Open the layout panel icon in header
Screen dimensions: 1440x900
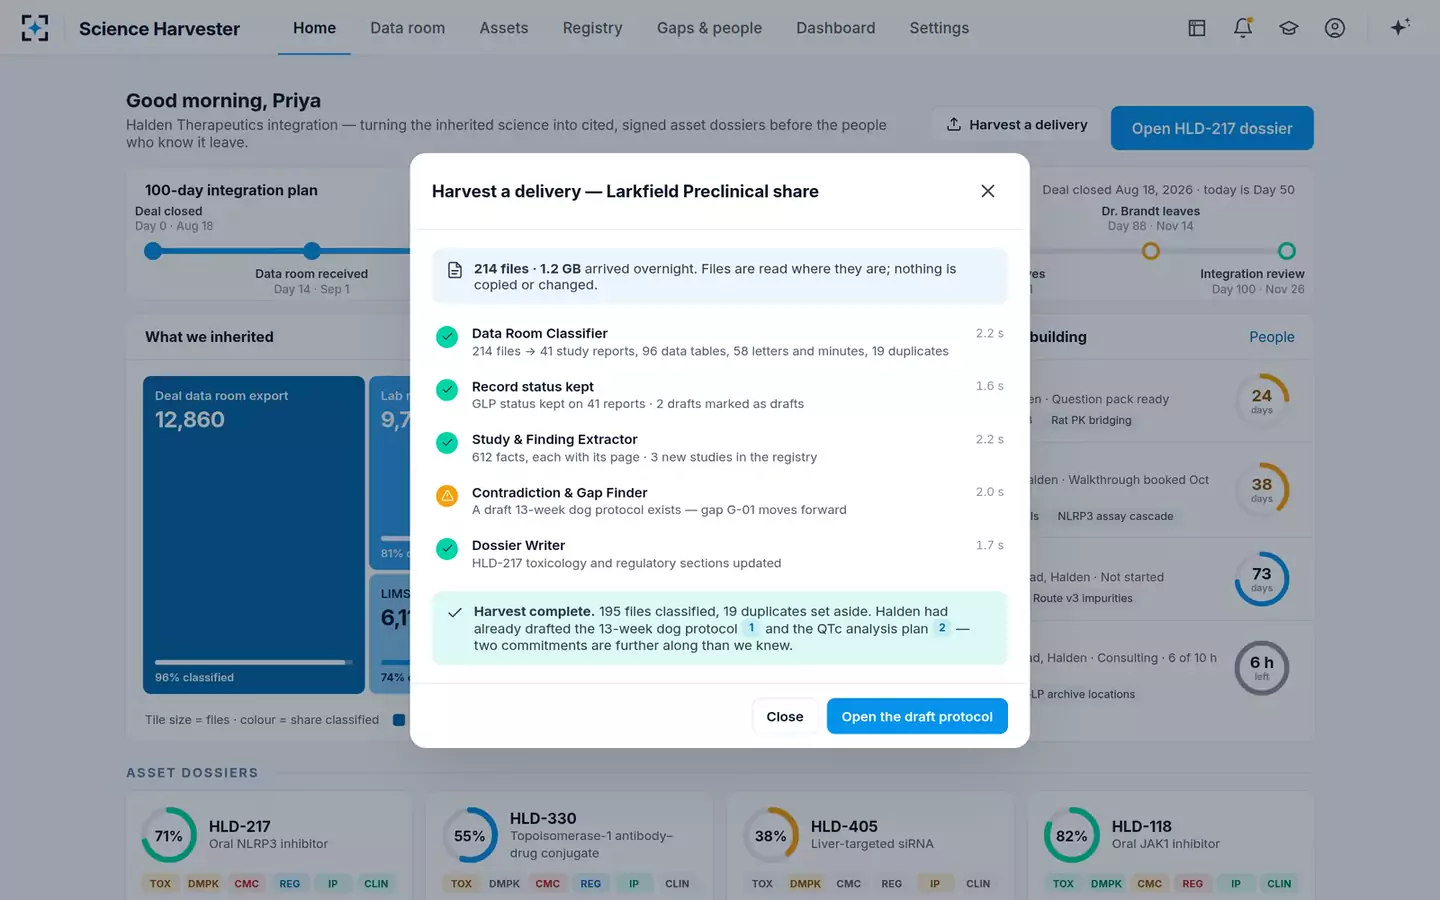(x=1197, y=28)
